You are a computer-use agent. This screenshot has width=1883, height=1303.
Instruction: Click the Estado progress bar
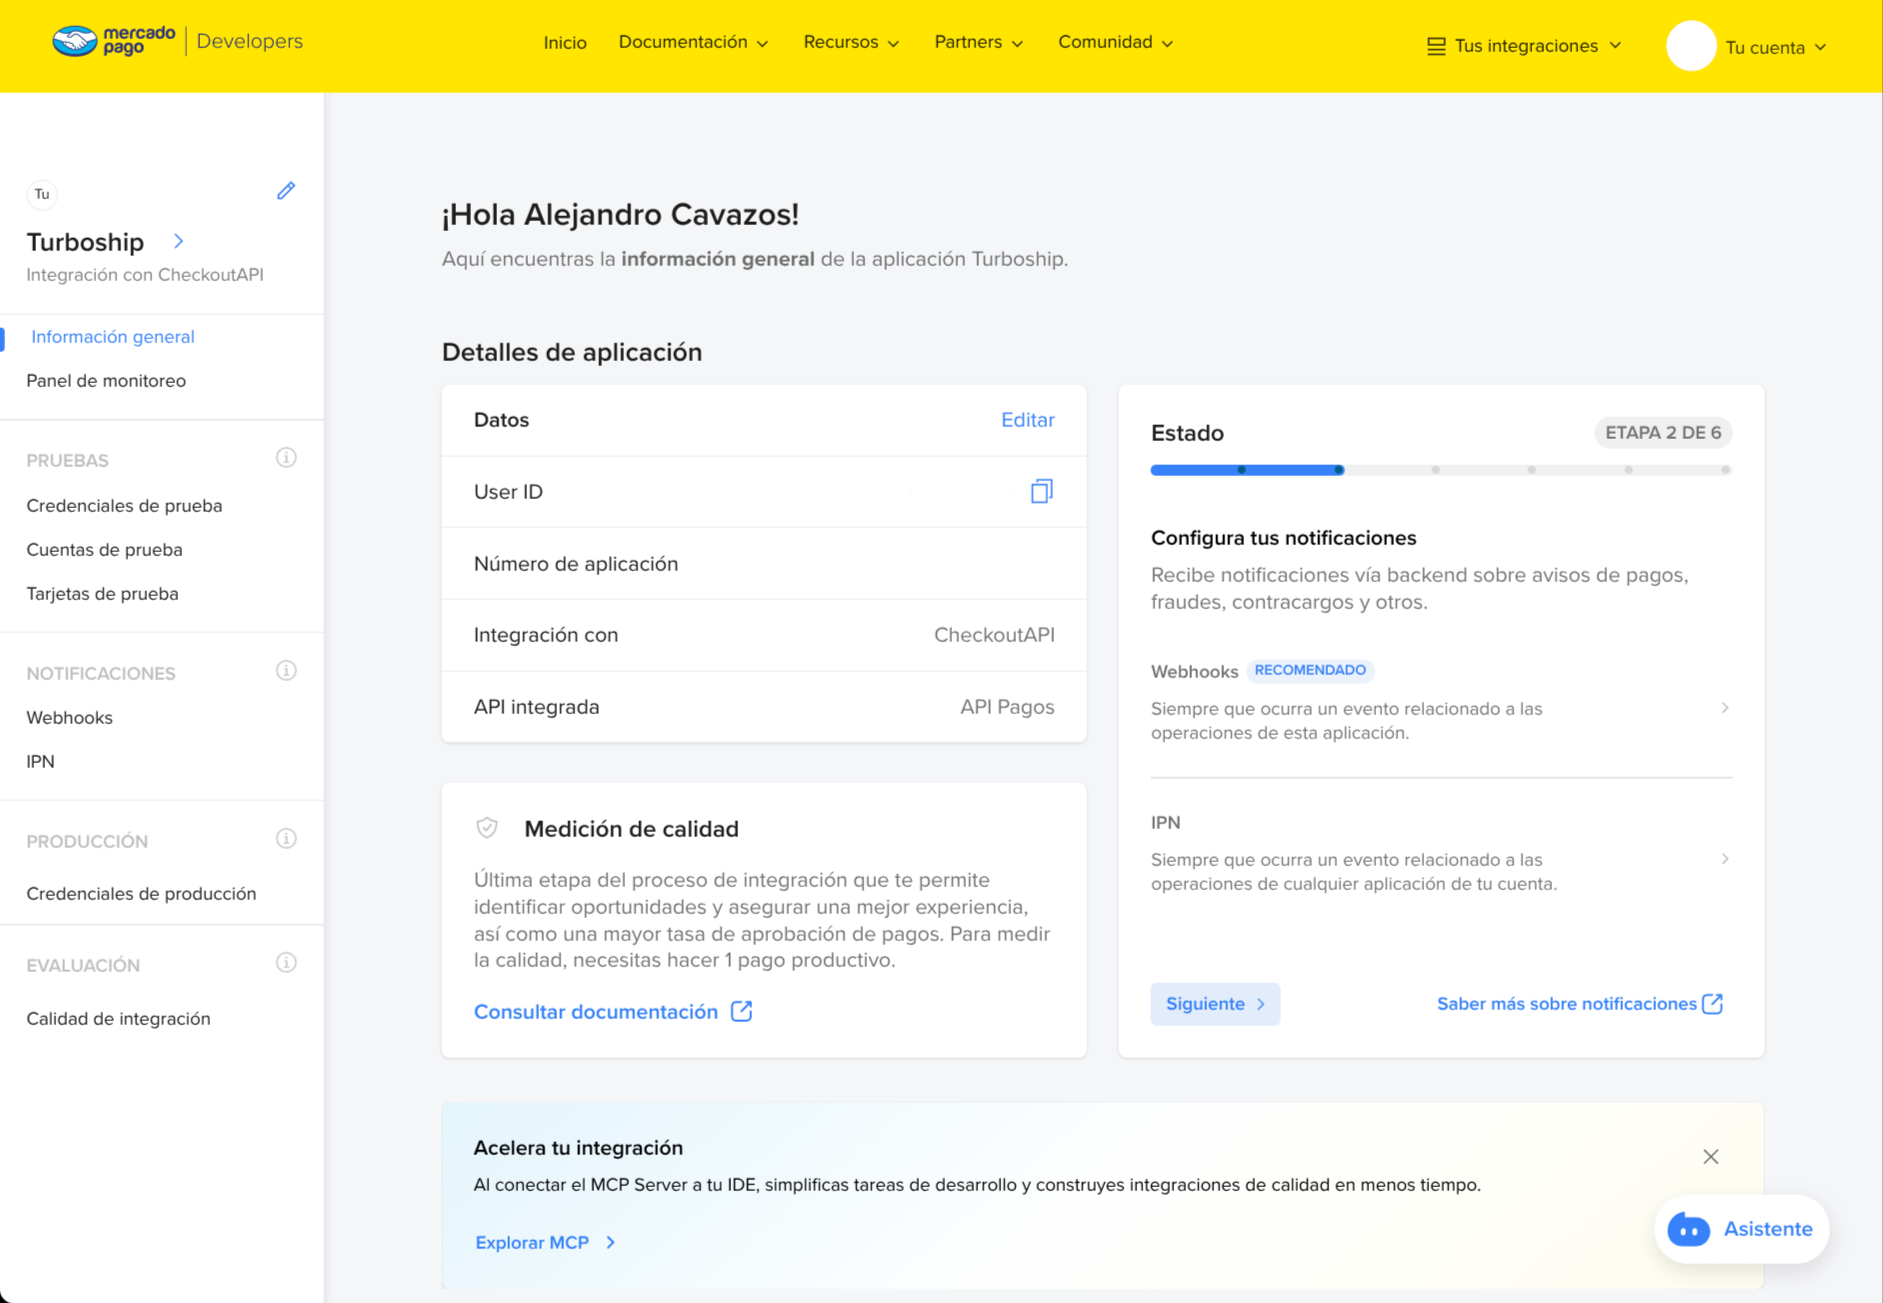point(1440,470)
